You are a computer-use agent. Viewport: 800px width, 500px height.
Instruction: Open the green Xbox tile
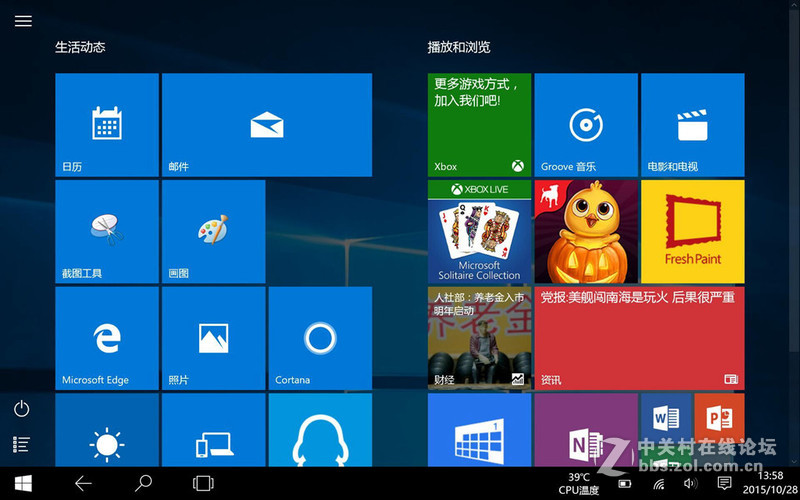tap(479, 125)
